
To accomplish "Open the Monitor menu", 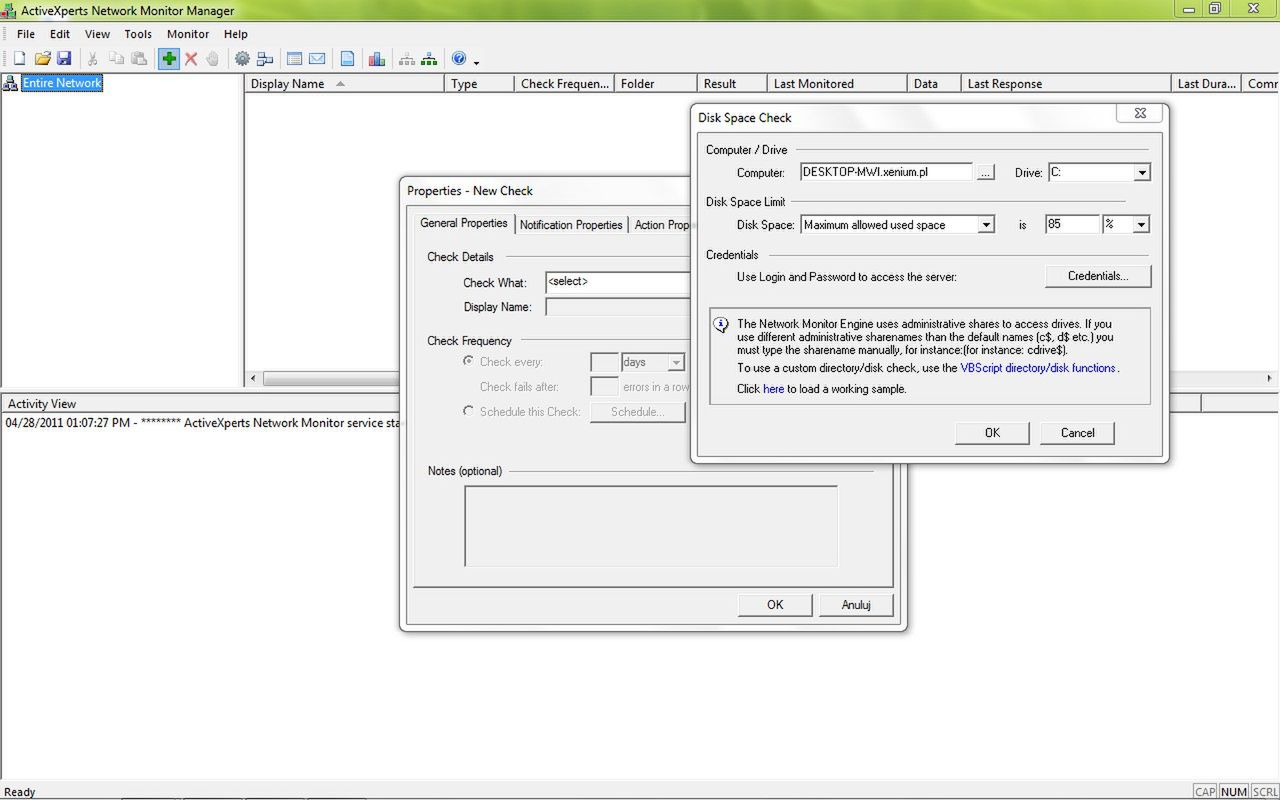I will click(x=188, y=34).
